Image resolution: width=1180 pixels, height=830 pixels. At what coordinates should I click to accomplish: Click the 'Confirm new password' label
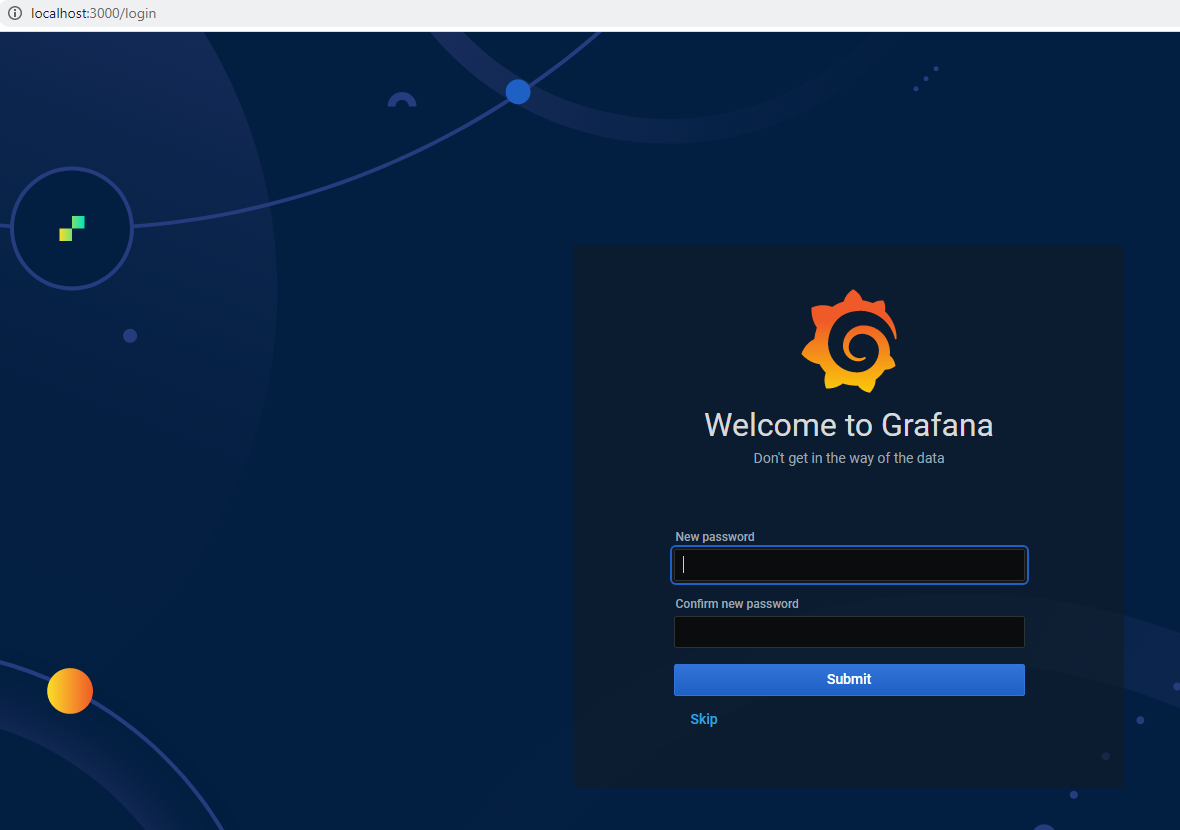tap(737, 603)
